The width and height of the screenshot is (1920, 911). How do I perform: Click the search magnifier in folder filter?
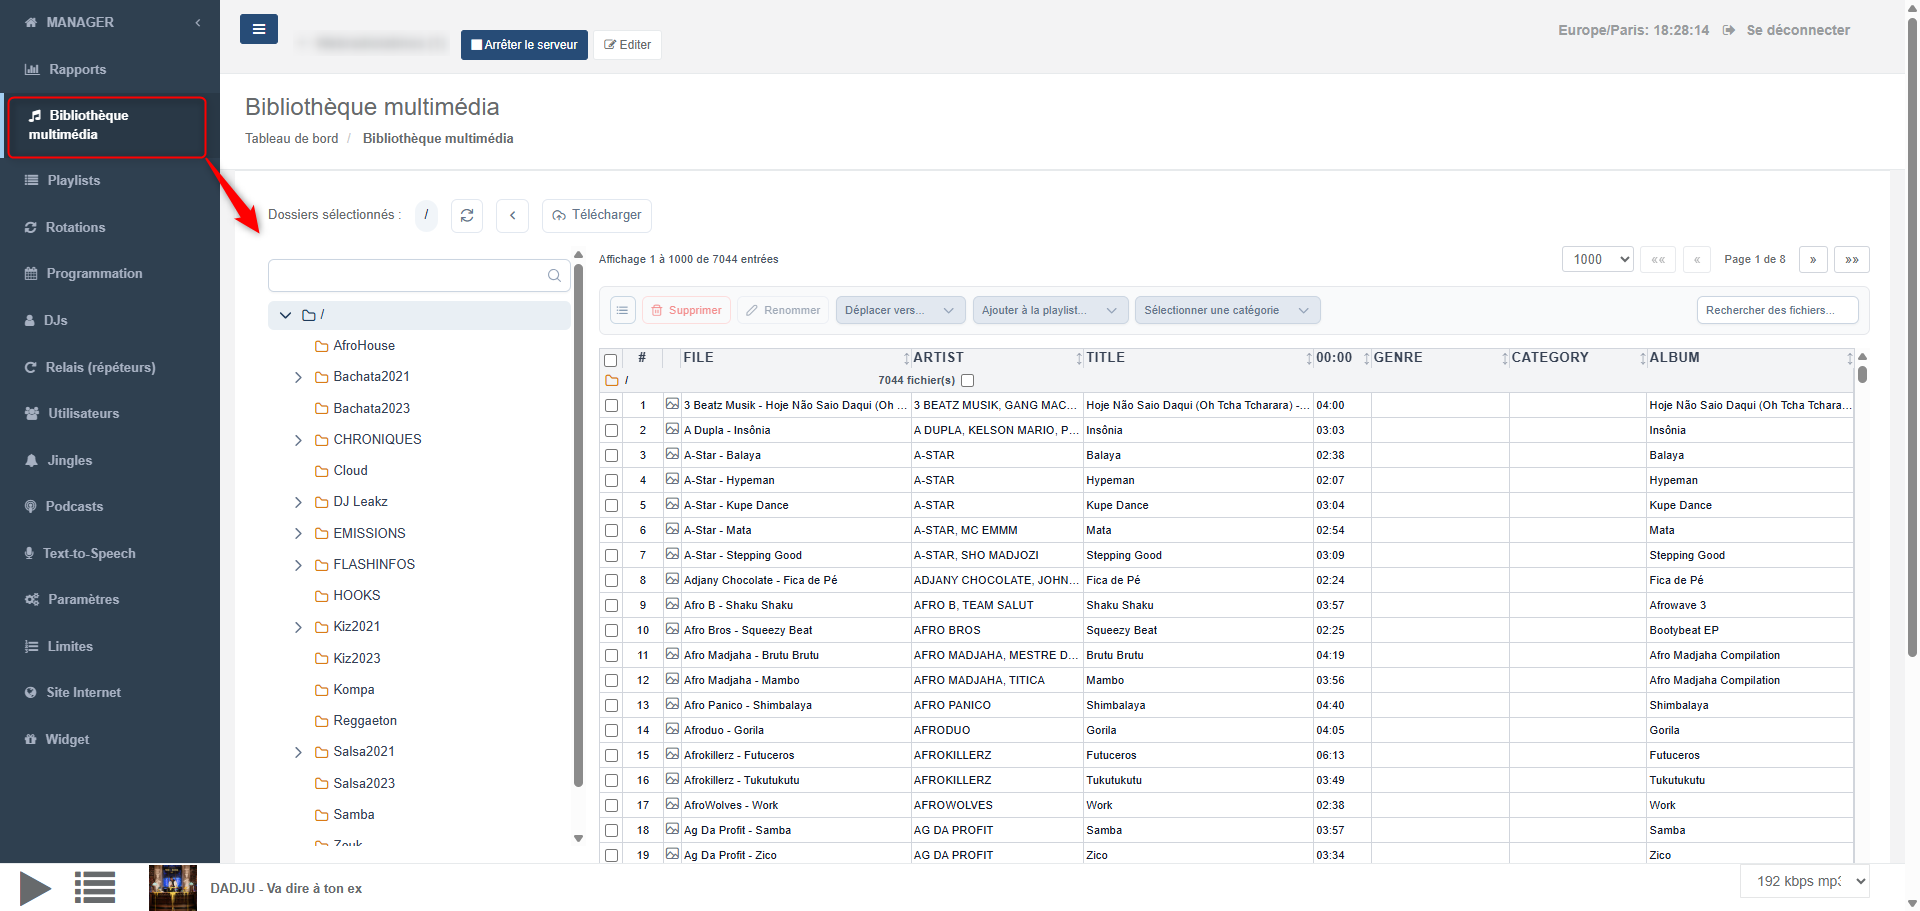point(554,276)
